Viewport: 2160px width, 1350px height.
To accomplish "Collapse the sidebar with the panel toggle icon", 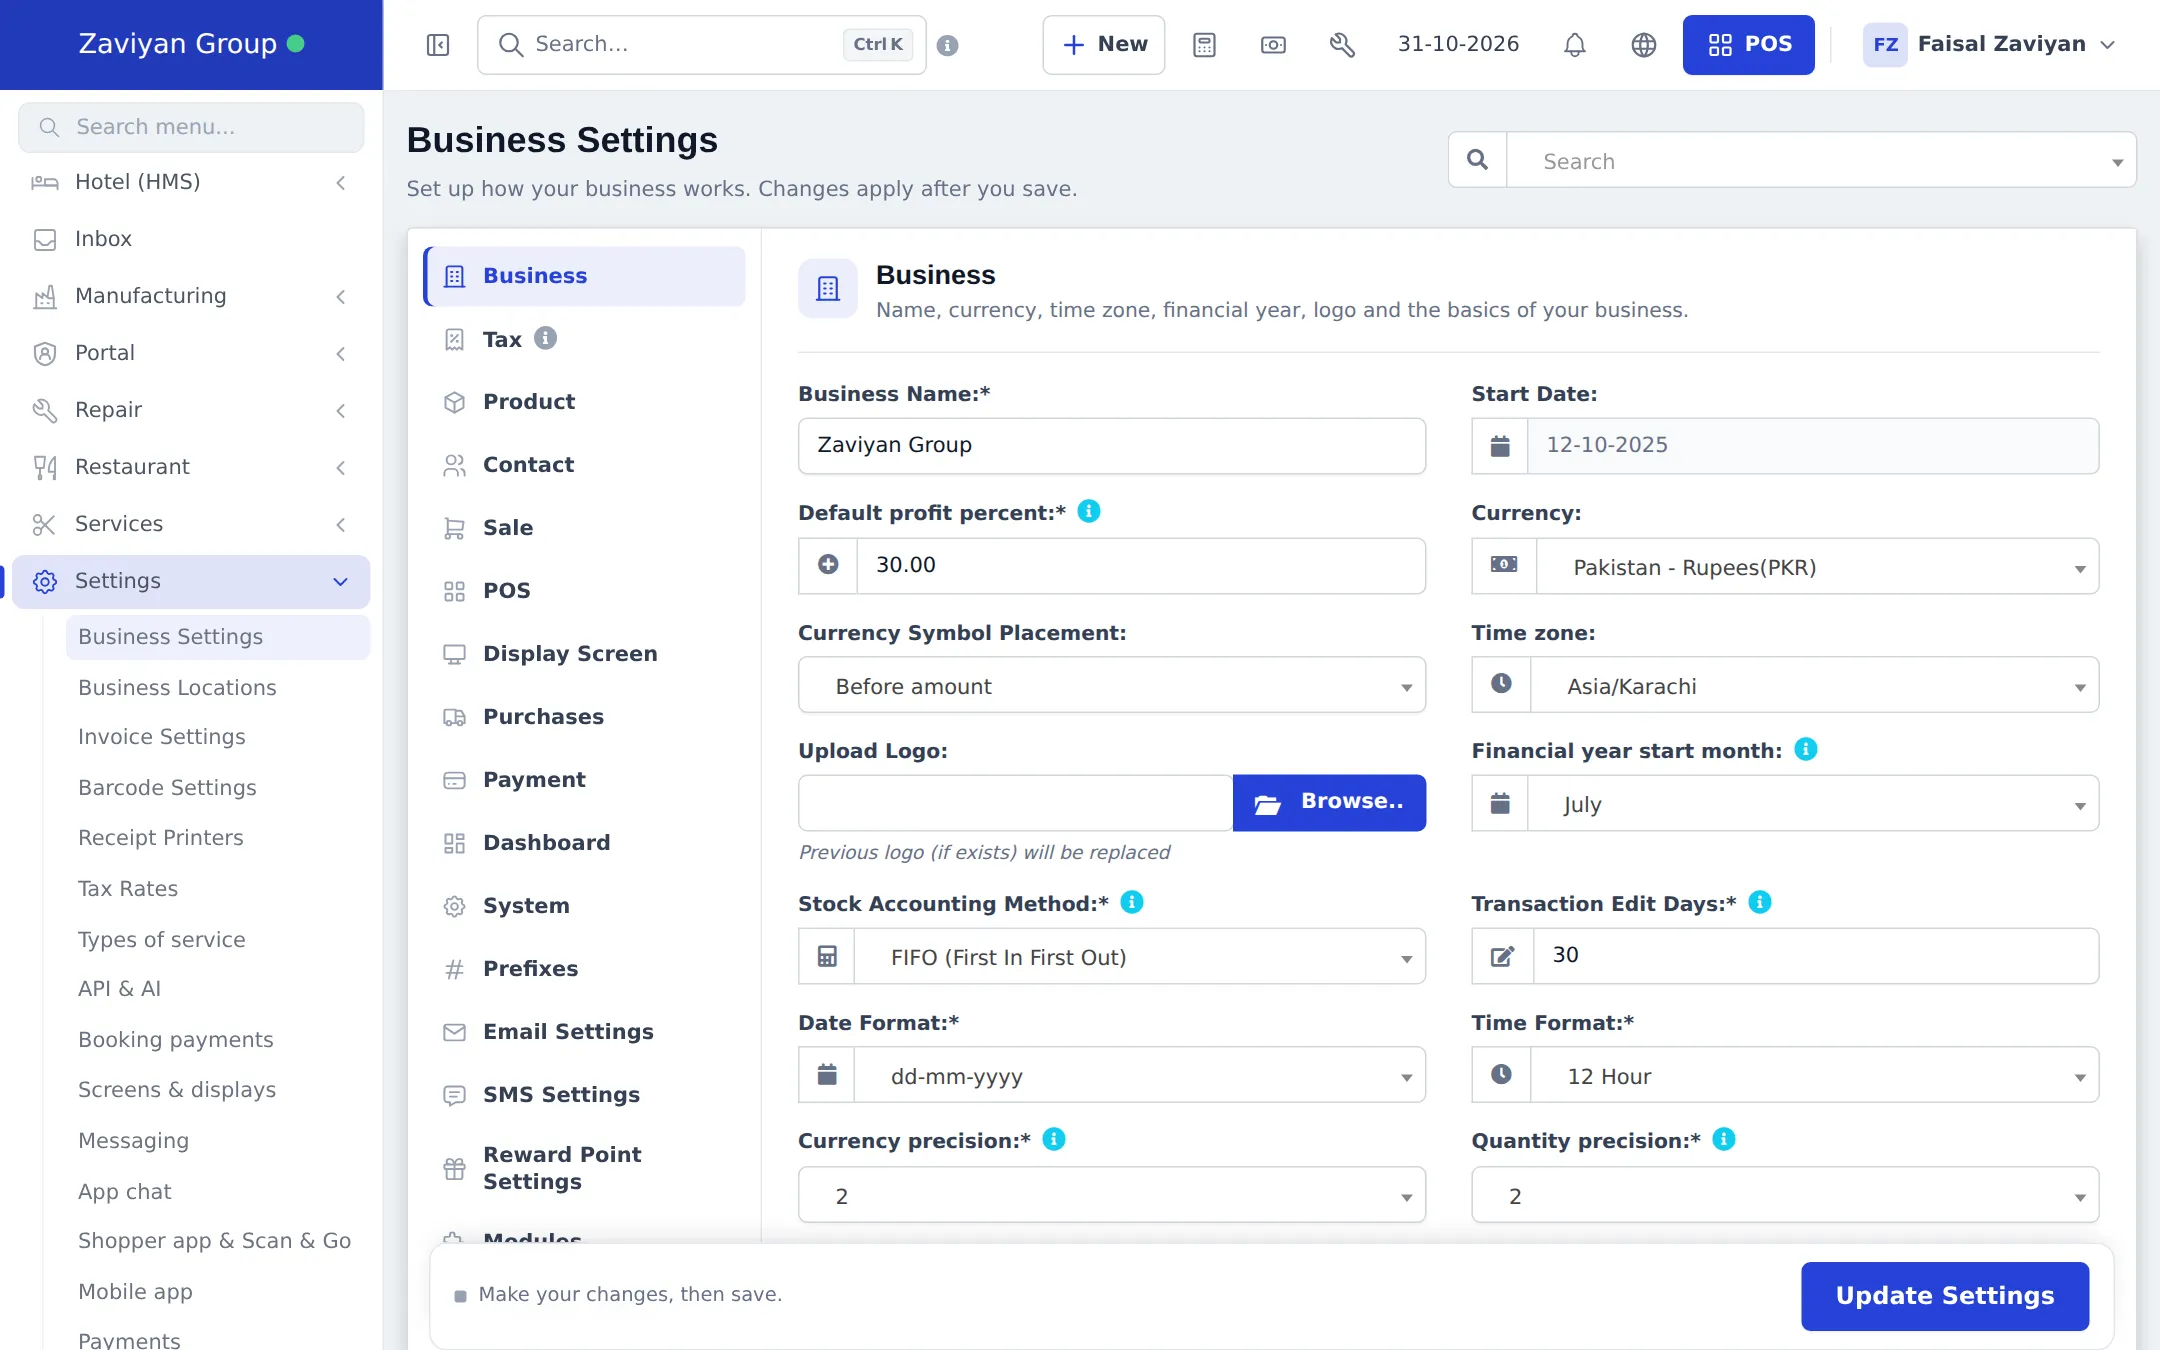I will point(438,45).
